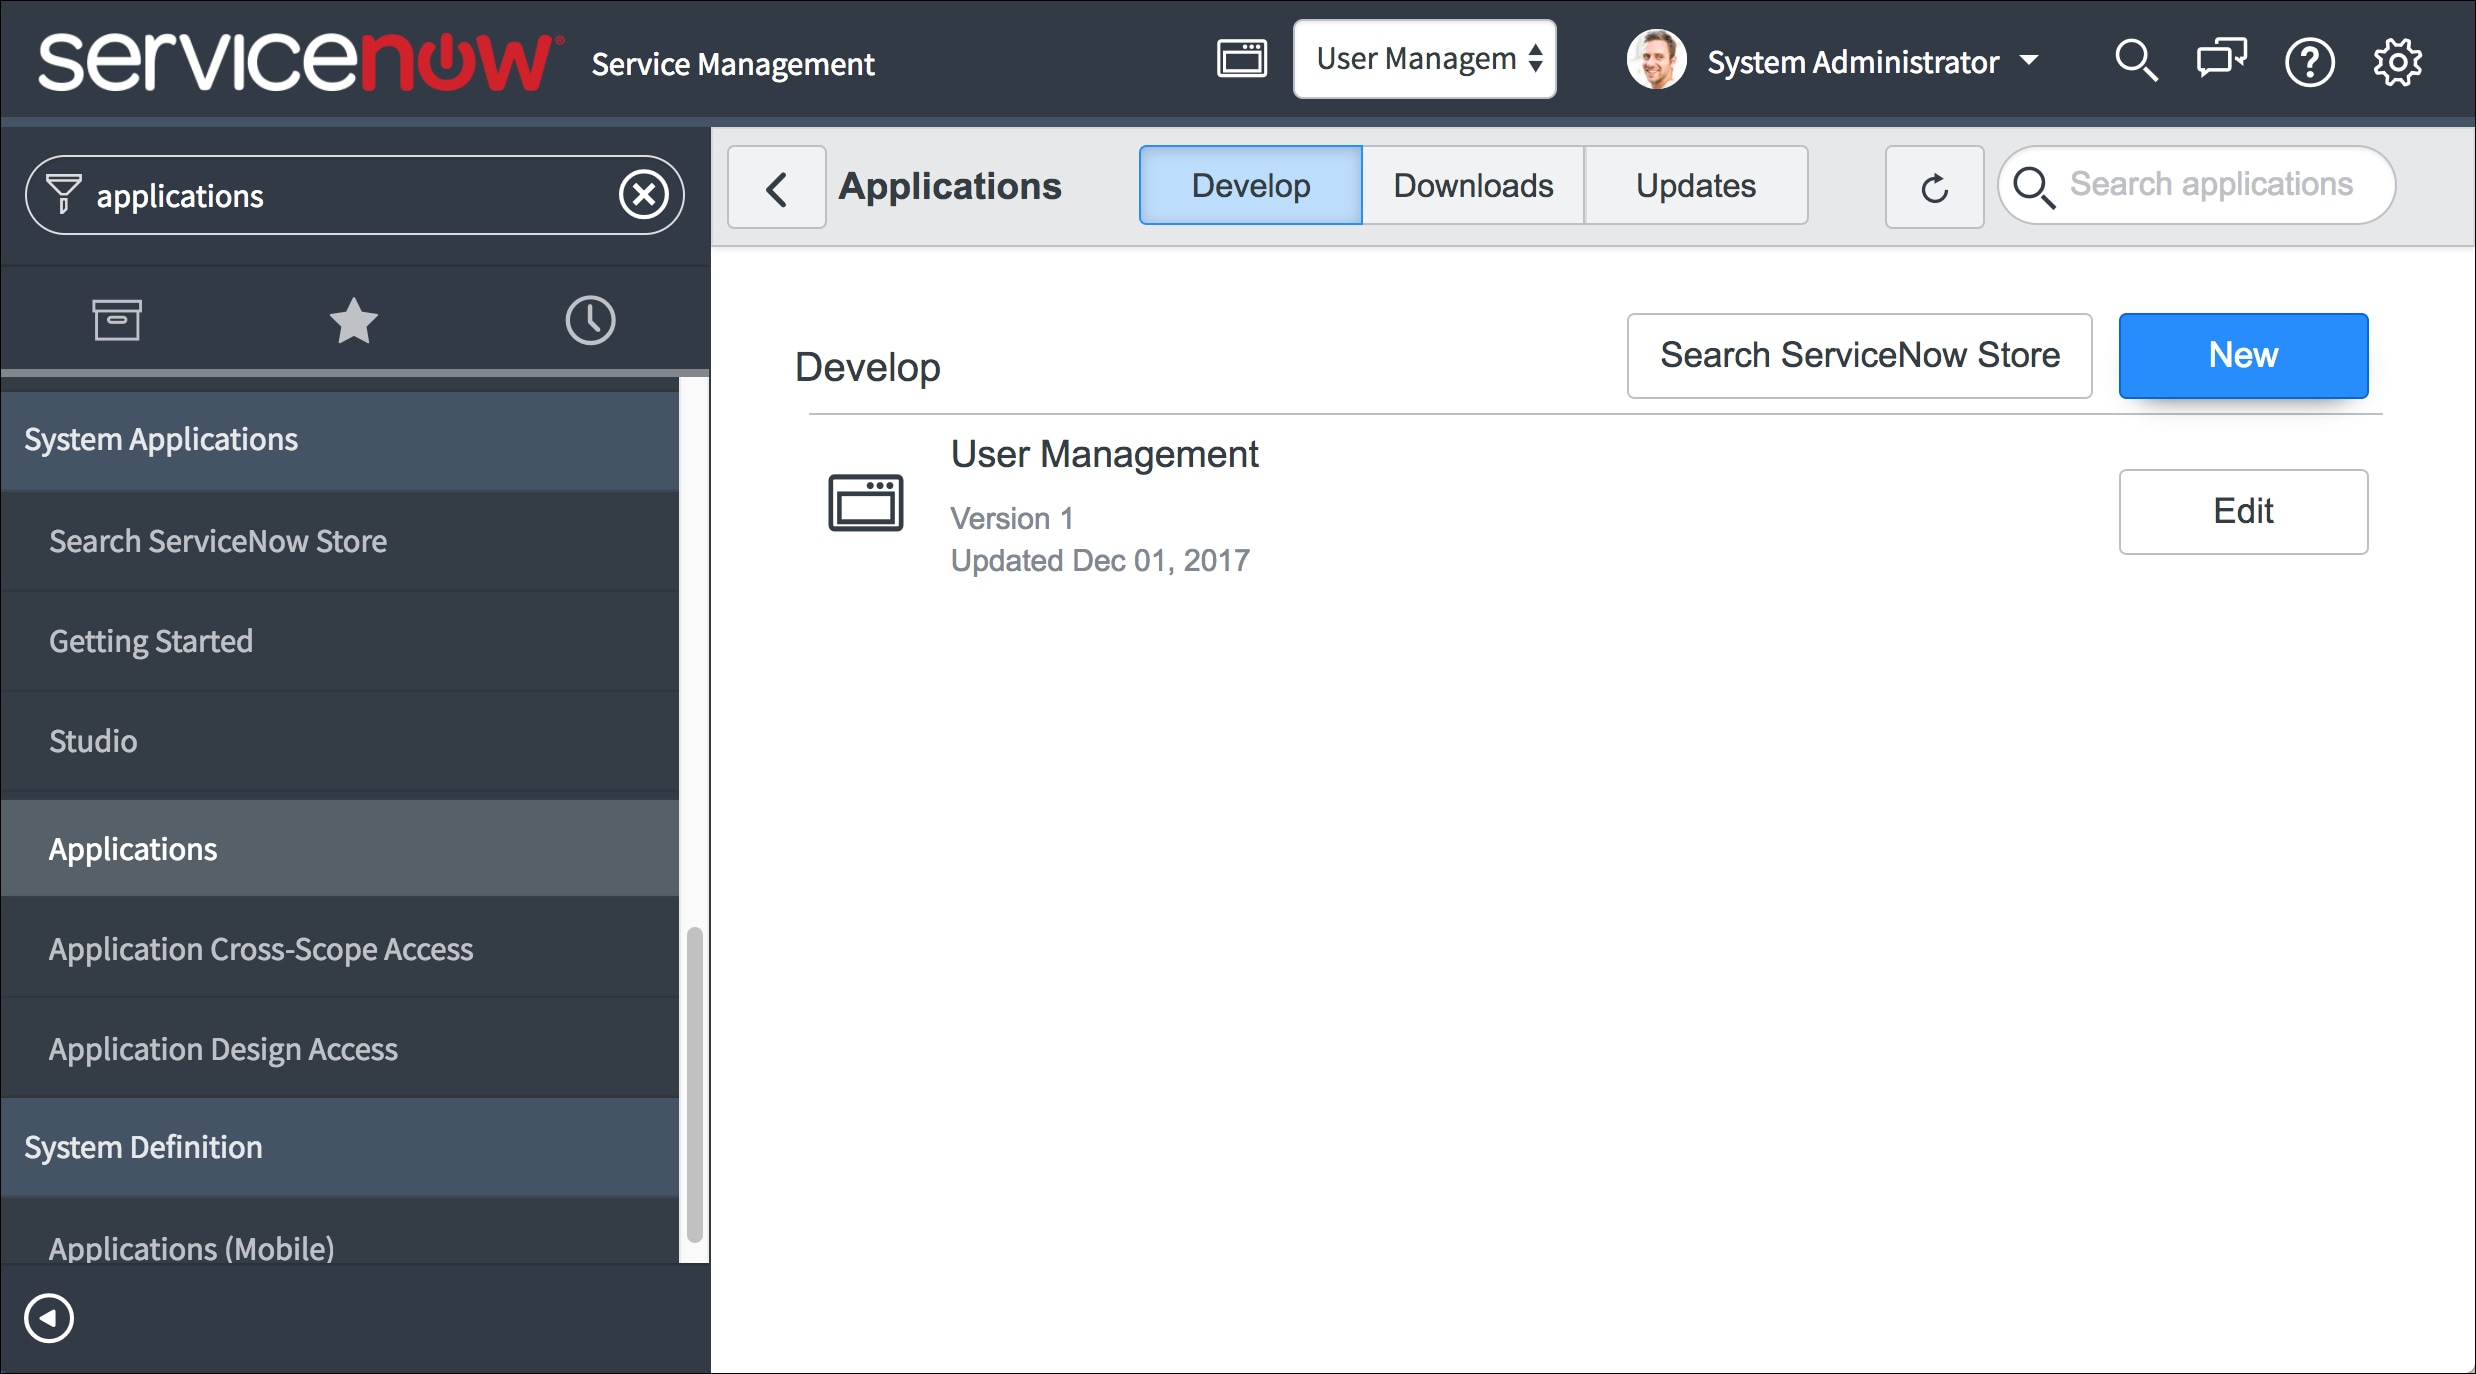Open the application scope picker dropdown
The image size is (2476, 1374).
pos(1425,59)
